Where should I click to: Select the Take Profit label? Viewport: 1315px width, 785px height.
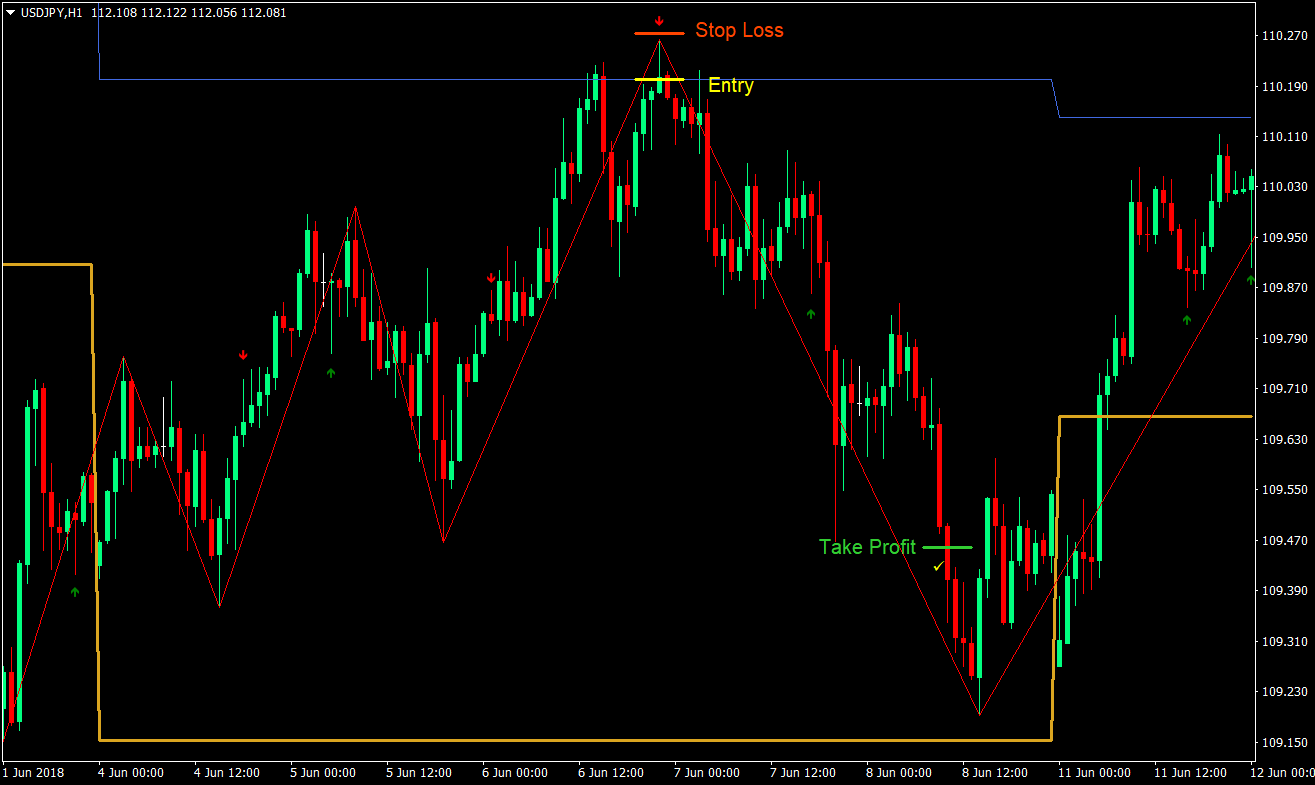(x=867, y=547)
